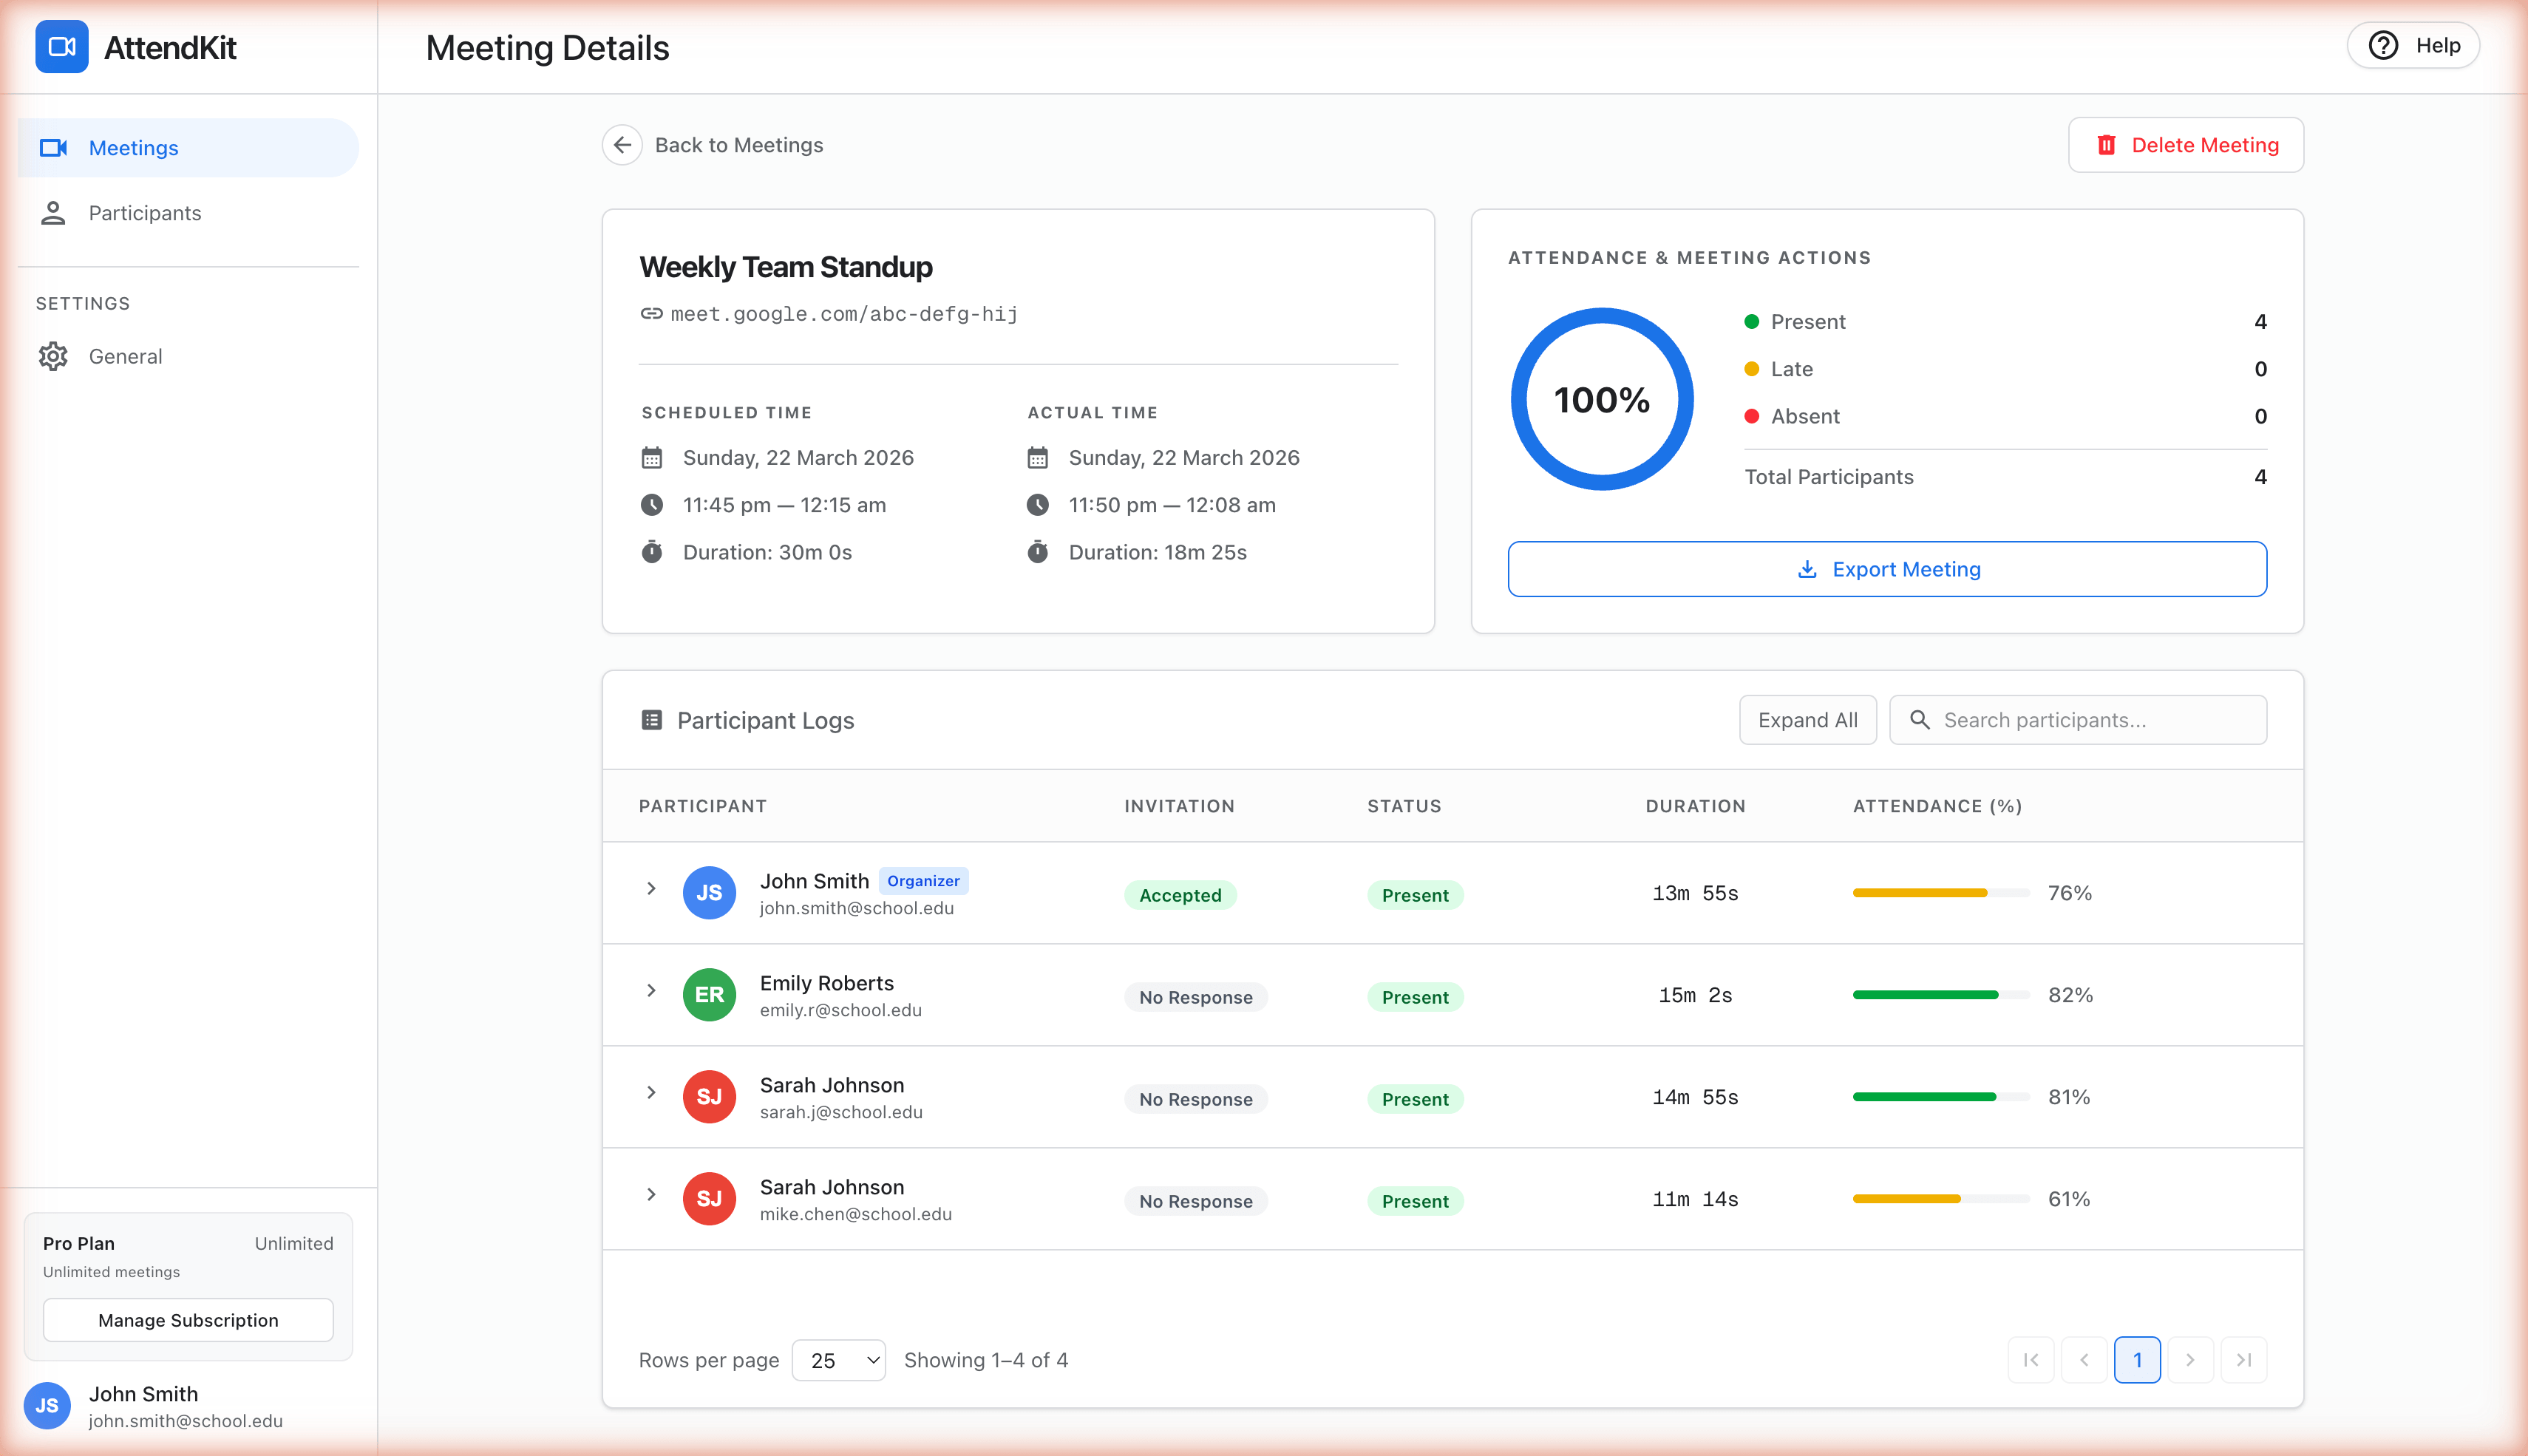Viewport: 2528px width, 1456px height.
Task: Open General settings in the sidebar
Action: [188, 356]
